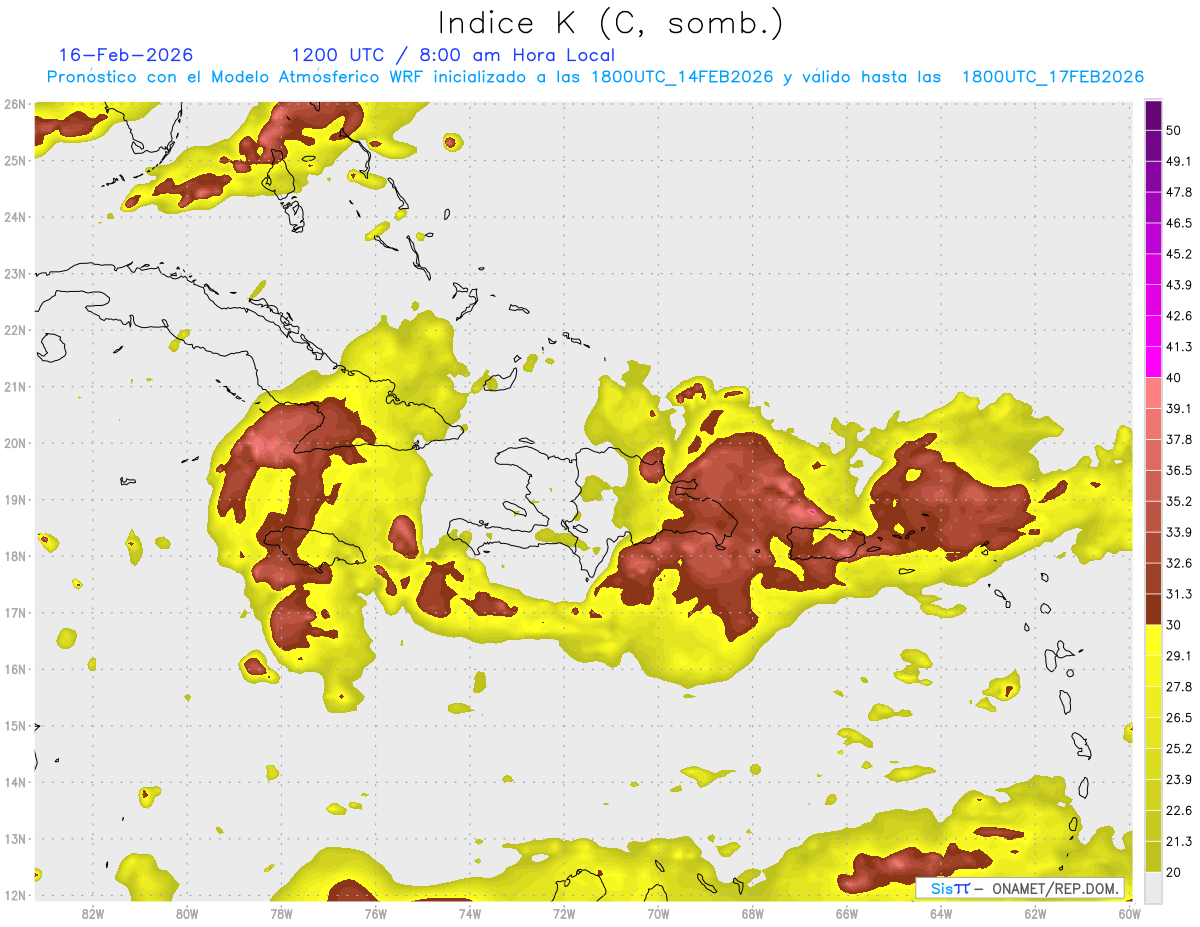Click the colorbar value "21.3"

coord(1178,842)
